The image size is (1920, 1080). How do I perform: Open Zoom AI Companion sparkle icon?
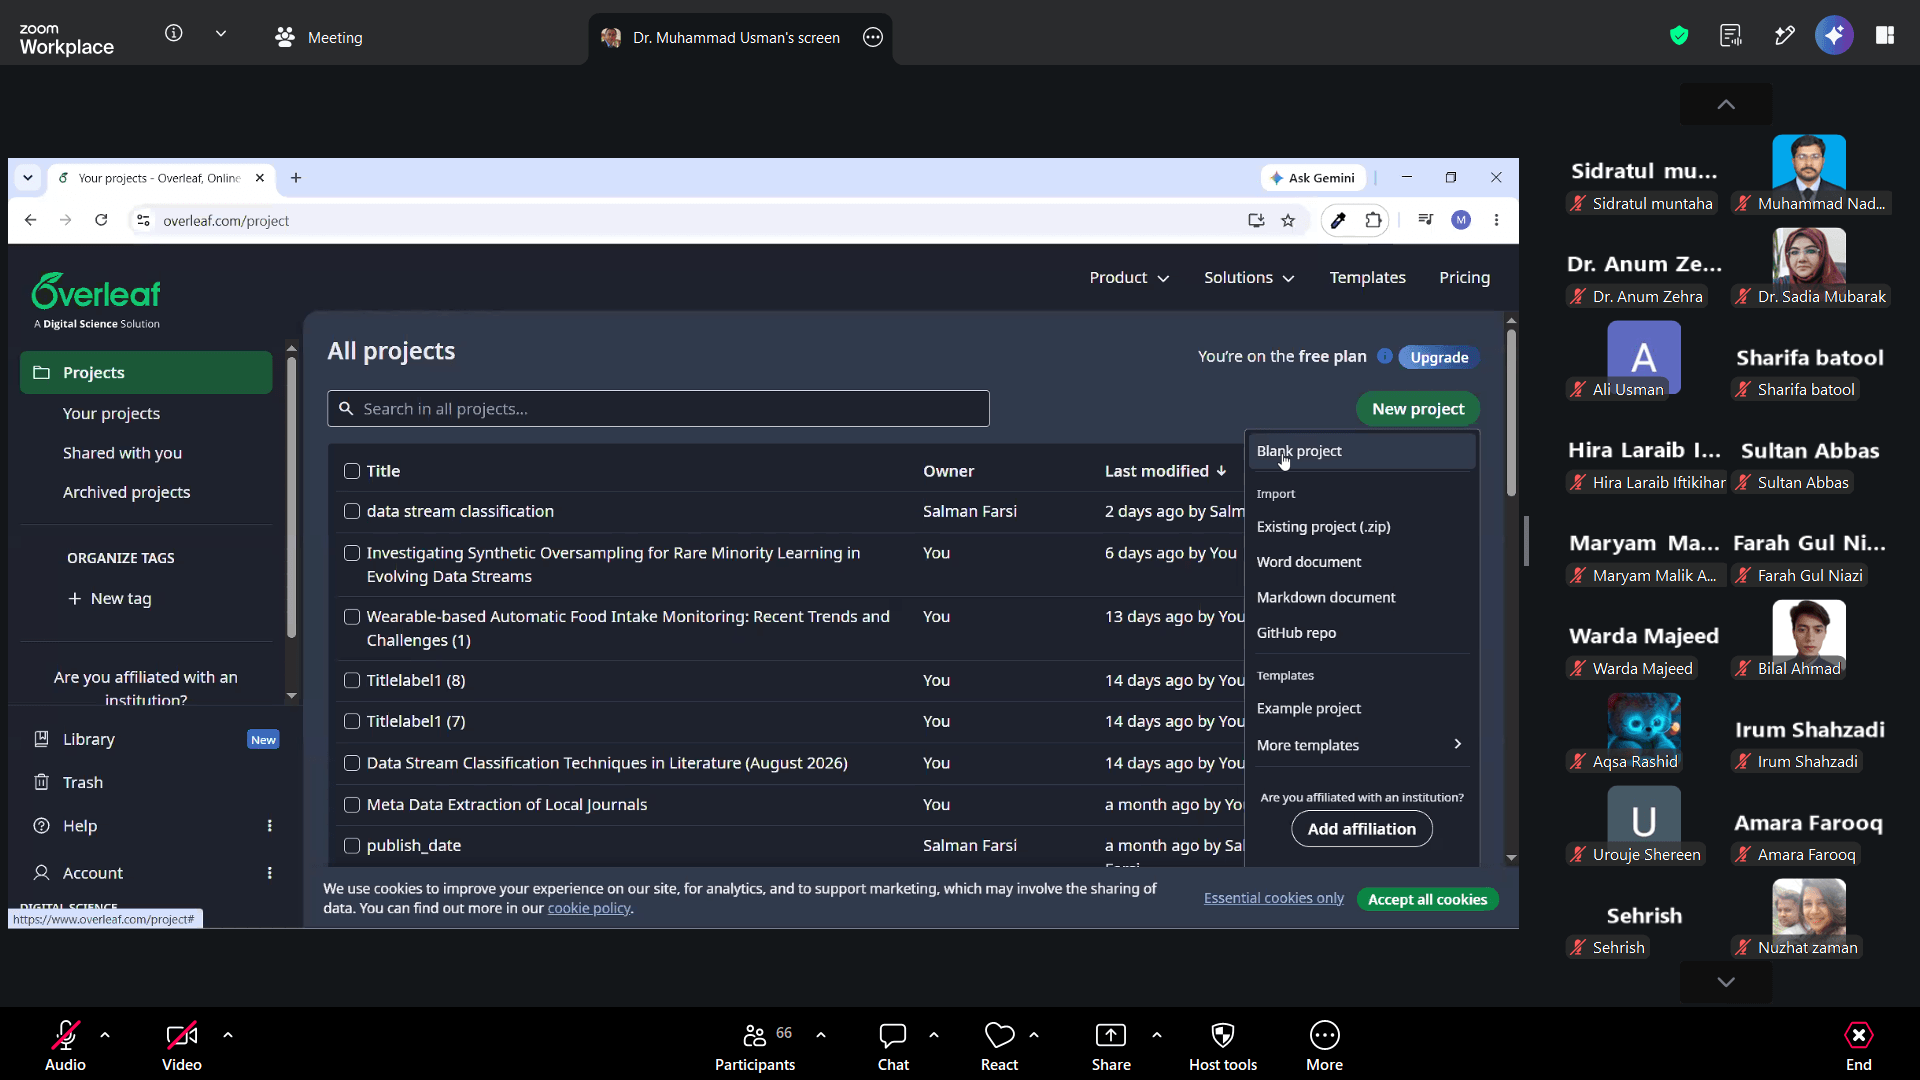[1834, 36]
